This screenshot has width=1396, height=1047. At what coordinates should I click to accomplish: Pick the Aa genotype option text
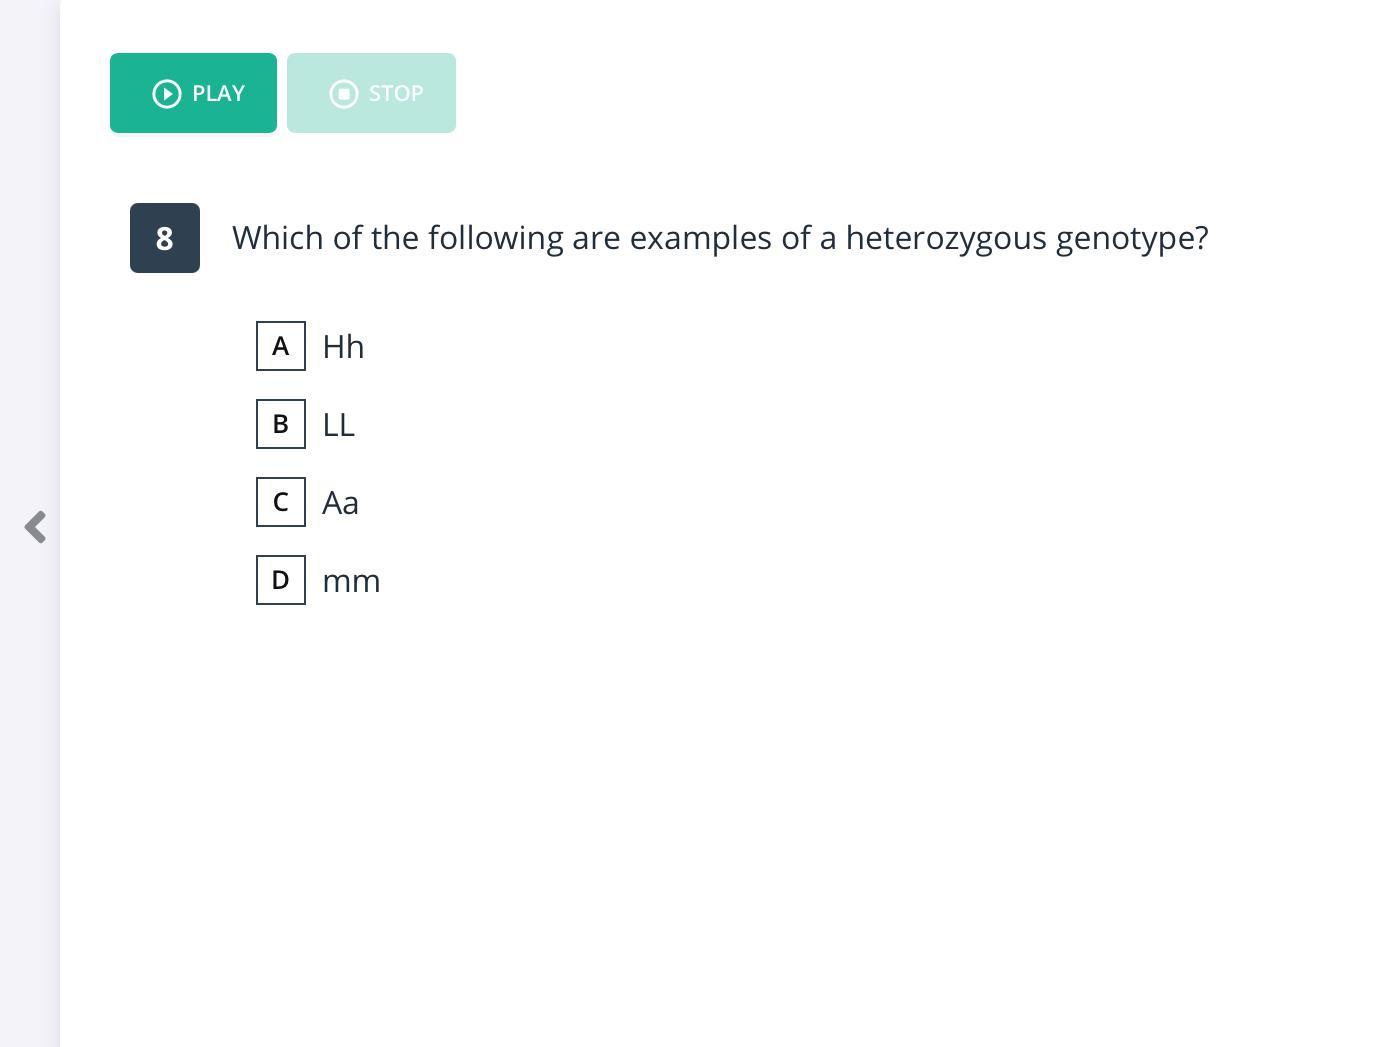pos(340,503)
